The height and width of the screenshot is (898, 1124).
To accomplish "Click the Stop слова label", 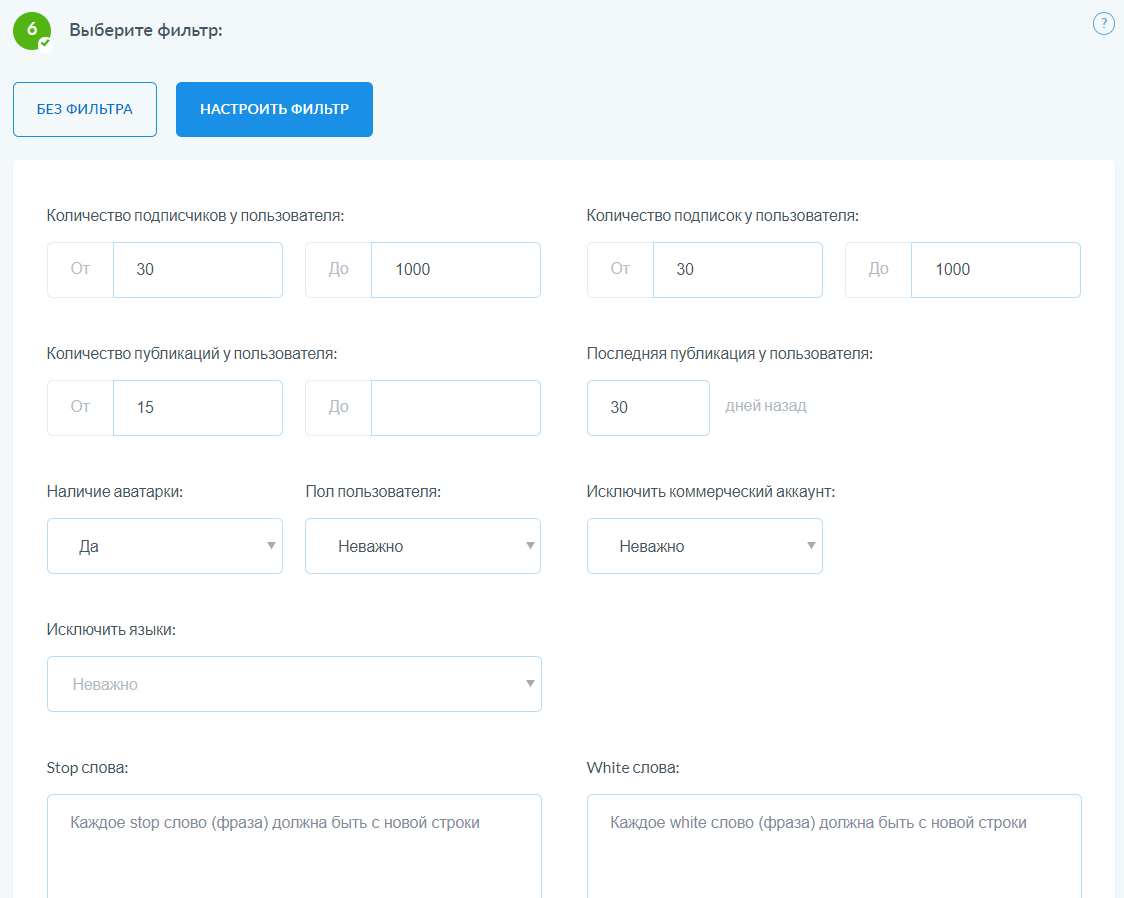I will pyautogui.click(x=87, y=768).
